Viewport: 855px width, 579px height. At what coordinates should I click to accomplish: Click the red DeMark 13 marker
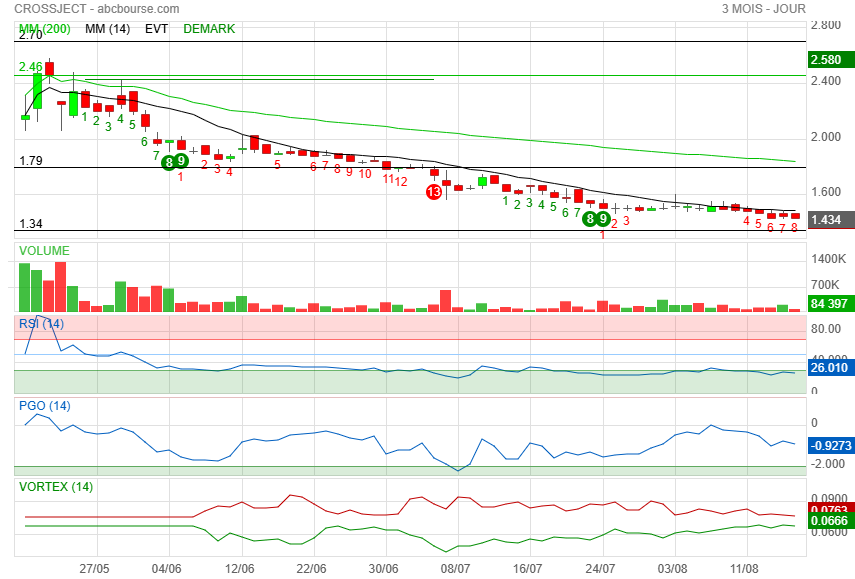click(433, 192)
